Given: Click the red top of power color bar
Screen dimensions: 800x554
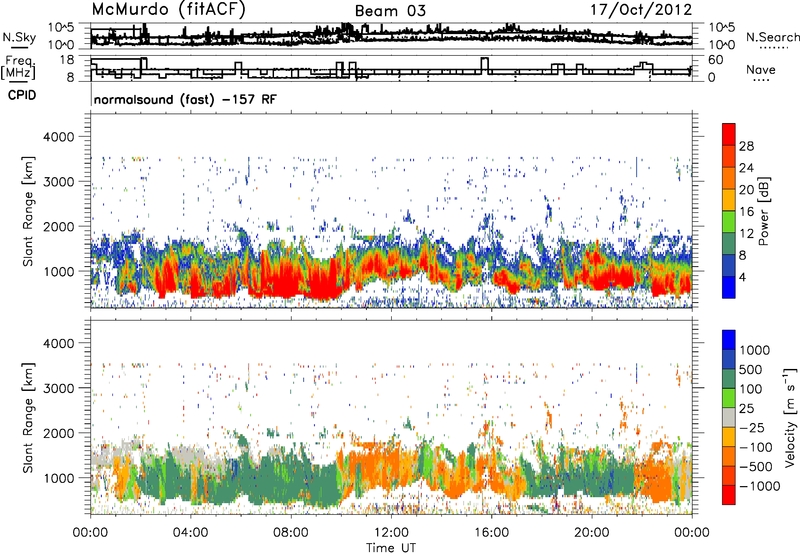Looking at the screenshot, I should [x=729, y=134].
